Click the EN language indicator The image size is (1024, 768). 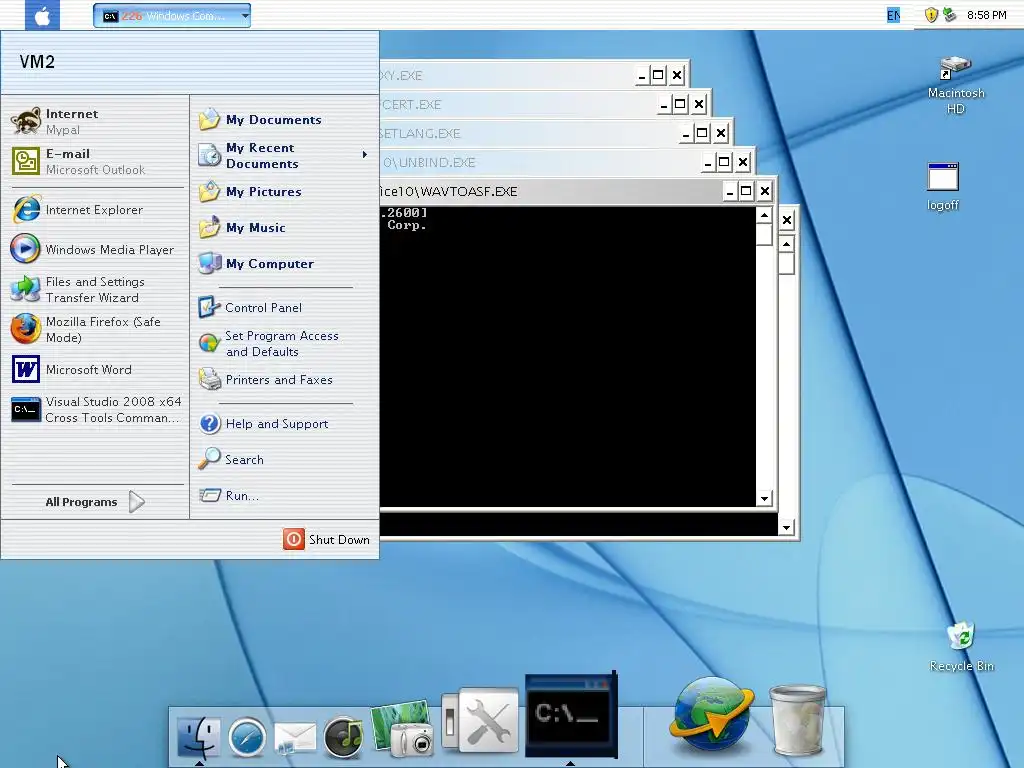[893, 15]
